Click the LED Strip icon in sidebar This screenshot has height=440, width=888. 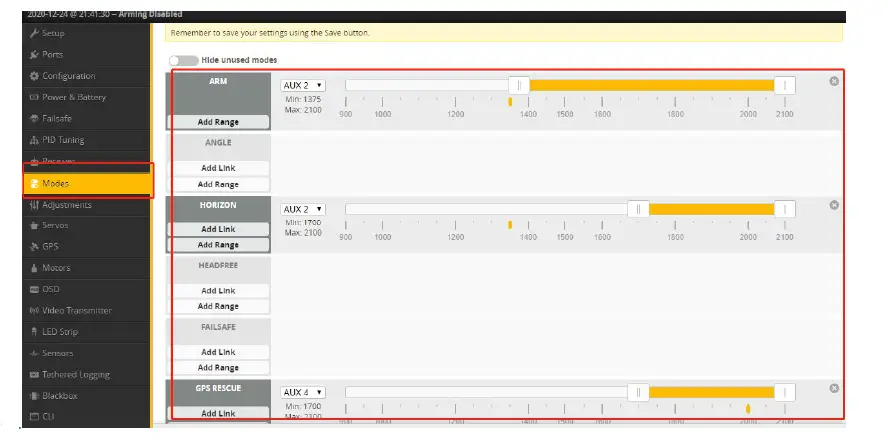tap(34, 332)
